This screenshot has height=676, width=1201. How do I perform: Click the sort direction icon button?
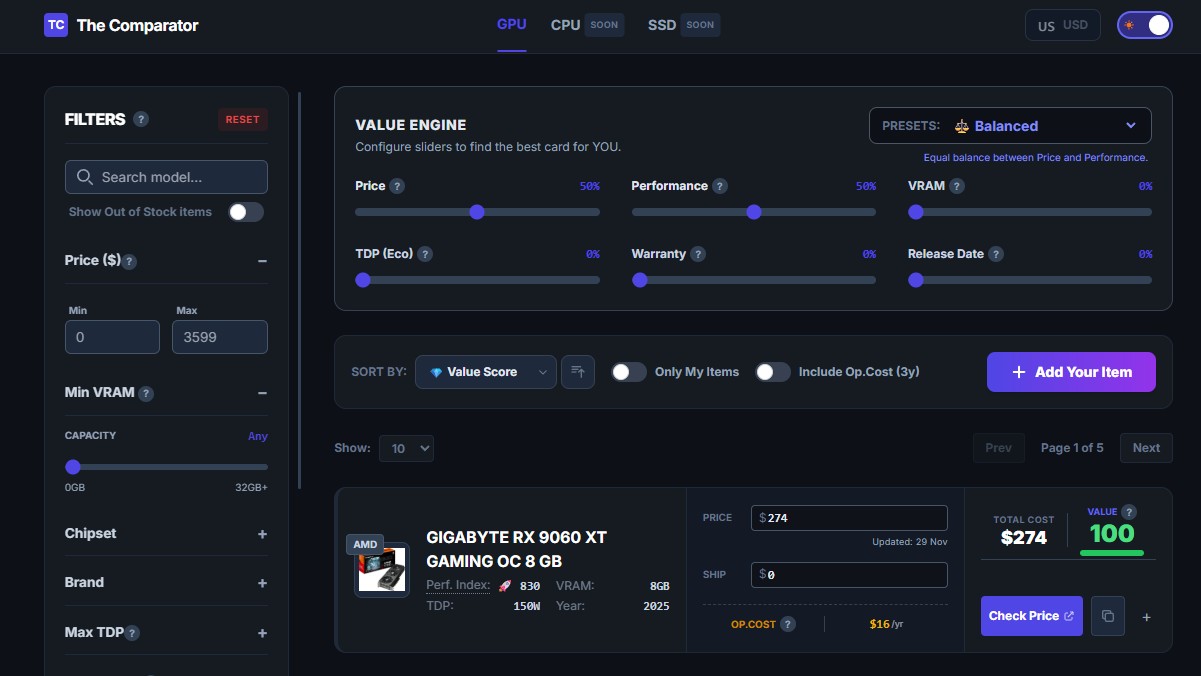[x=578, y=372]
